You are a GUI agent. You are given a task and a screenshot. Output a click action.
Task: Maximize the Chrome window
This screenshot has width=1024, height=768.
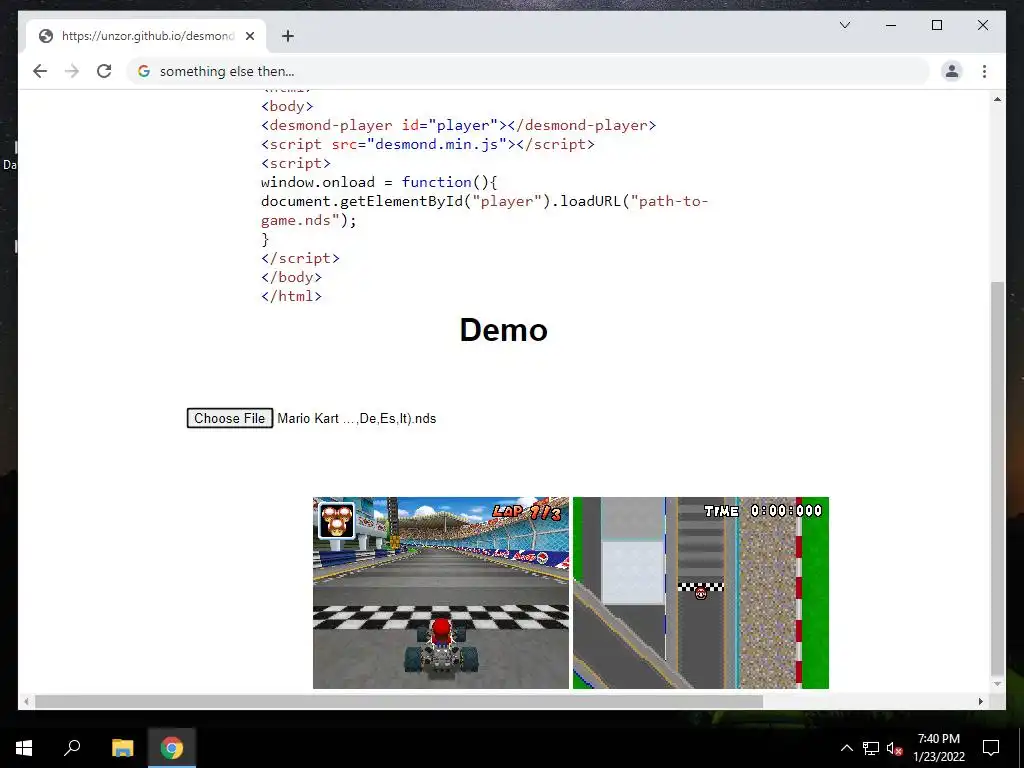click(936, 25)
